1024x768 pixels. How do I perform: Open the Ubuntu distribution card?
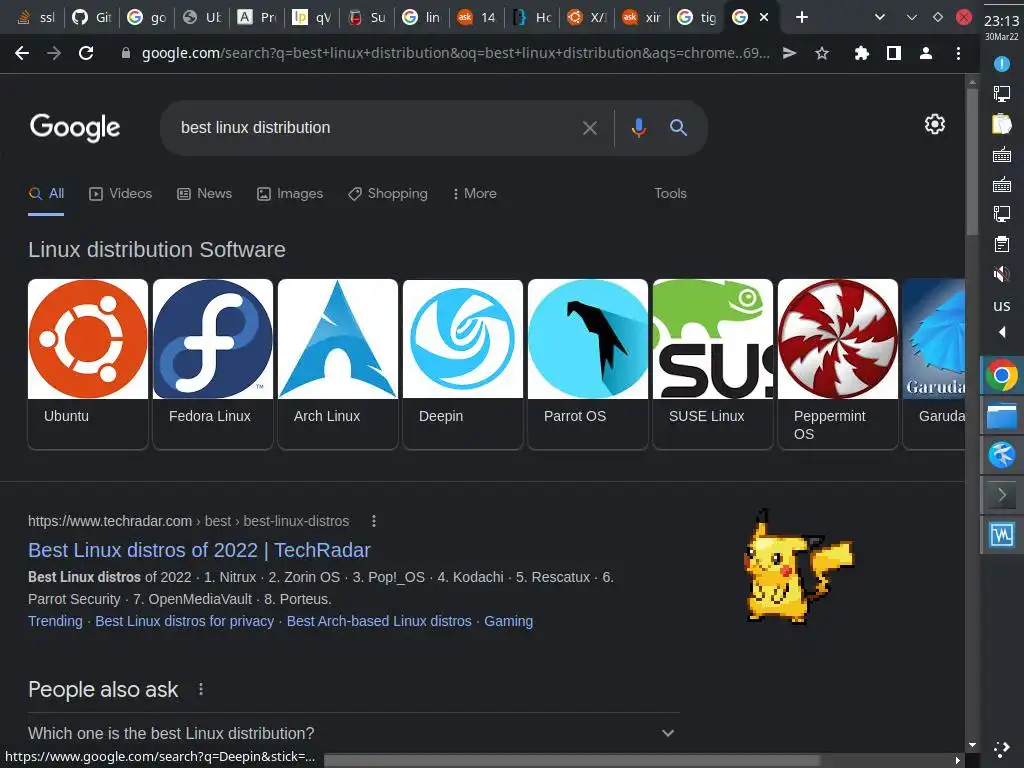pyautogui.click(x=88, y=364)
